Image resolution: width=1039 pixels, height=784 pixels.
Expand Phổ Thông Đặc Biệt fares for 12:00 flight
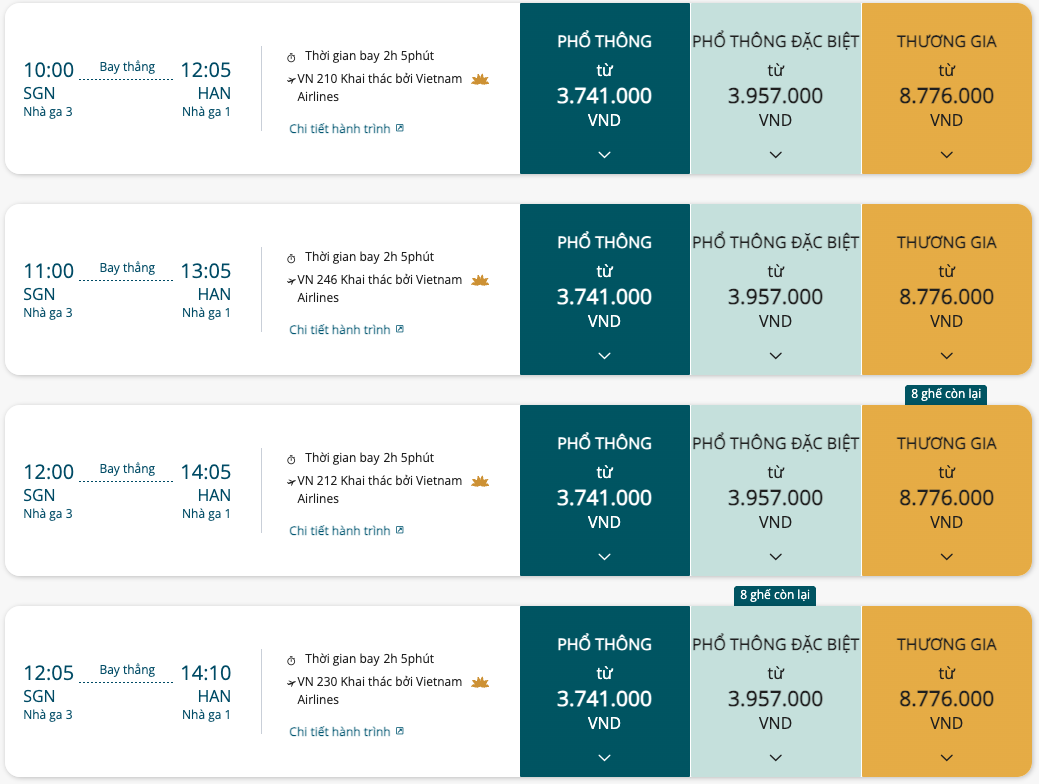point(775,557)
